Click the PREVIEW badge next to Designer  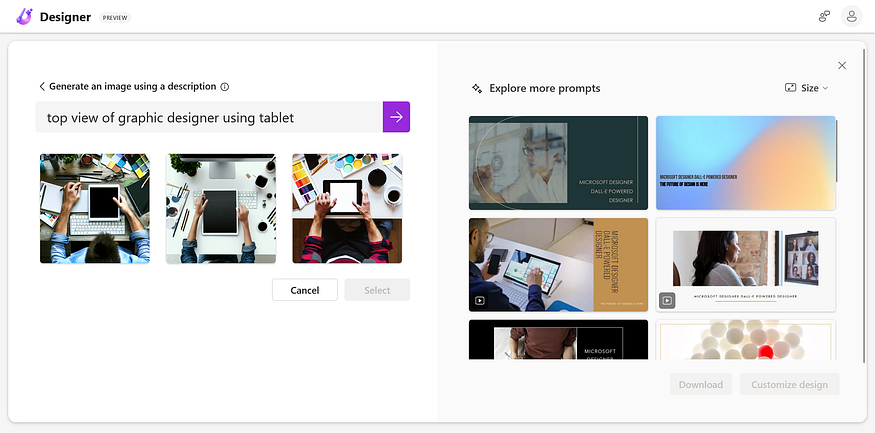pyautogui.click(x=115, y=17)
